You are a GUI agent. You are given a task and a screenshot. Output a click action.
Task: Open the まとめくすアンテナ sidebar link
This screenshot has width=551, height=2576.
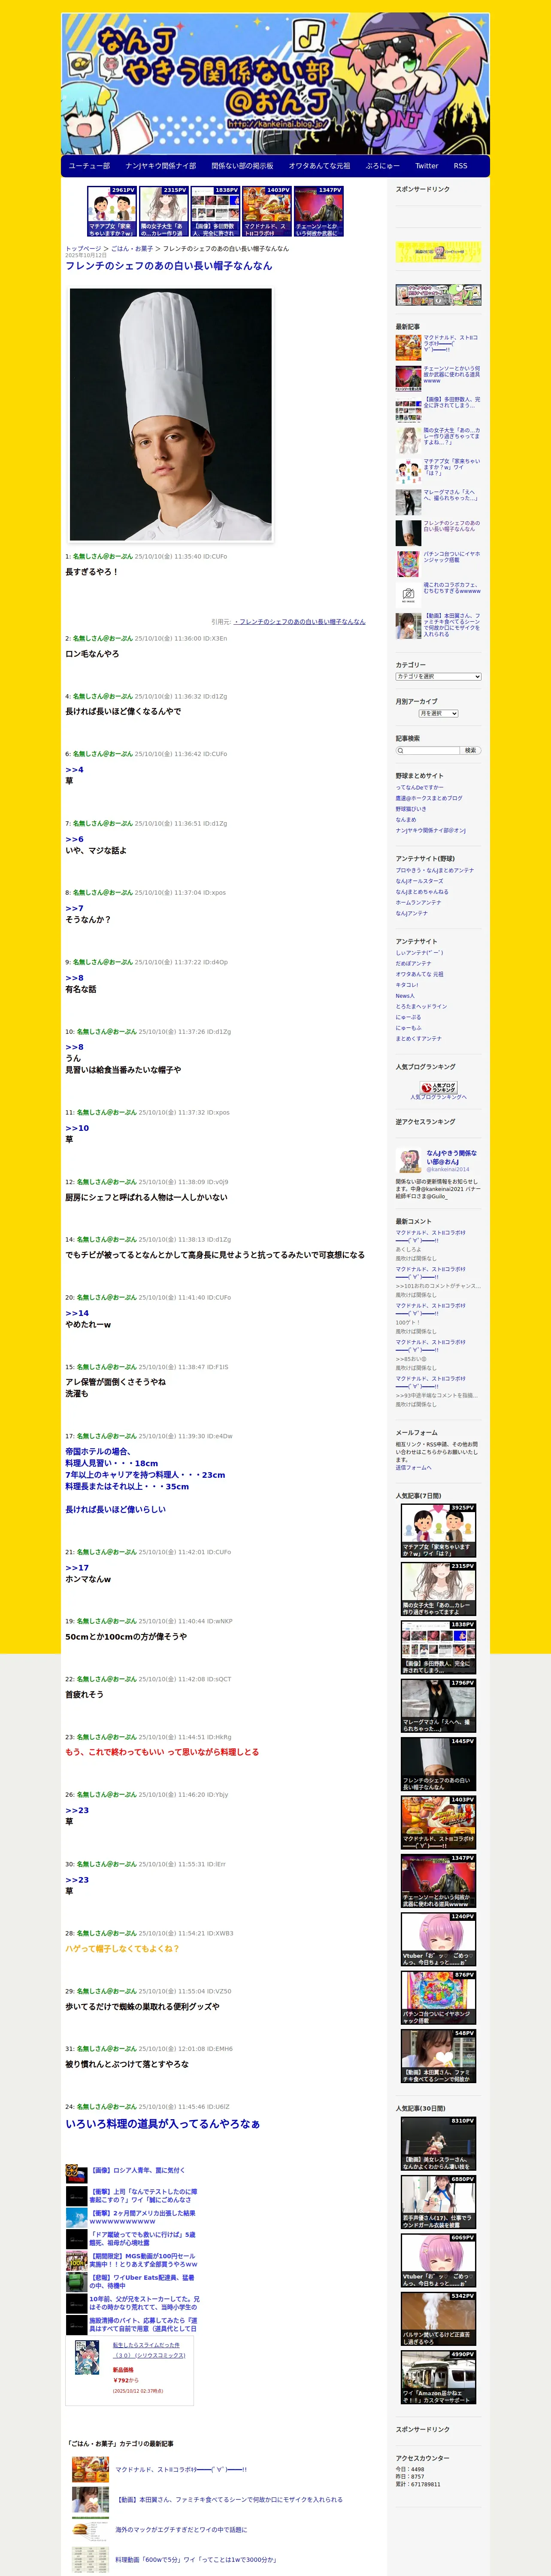(418, 1038)
